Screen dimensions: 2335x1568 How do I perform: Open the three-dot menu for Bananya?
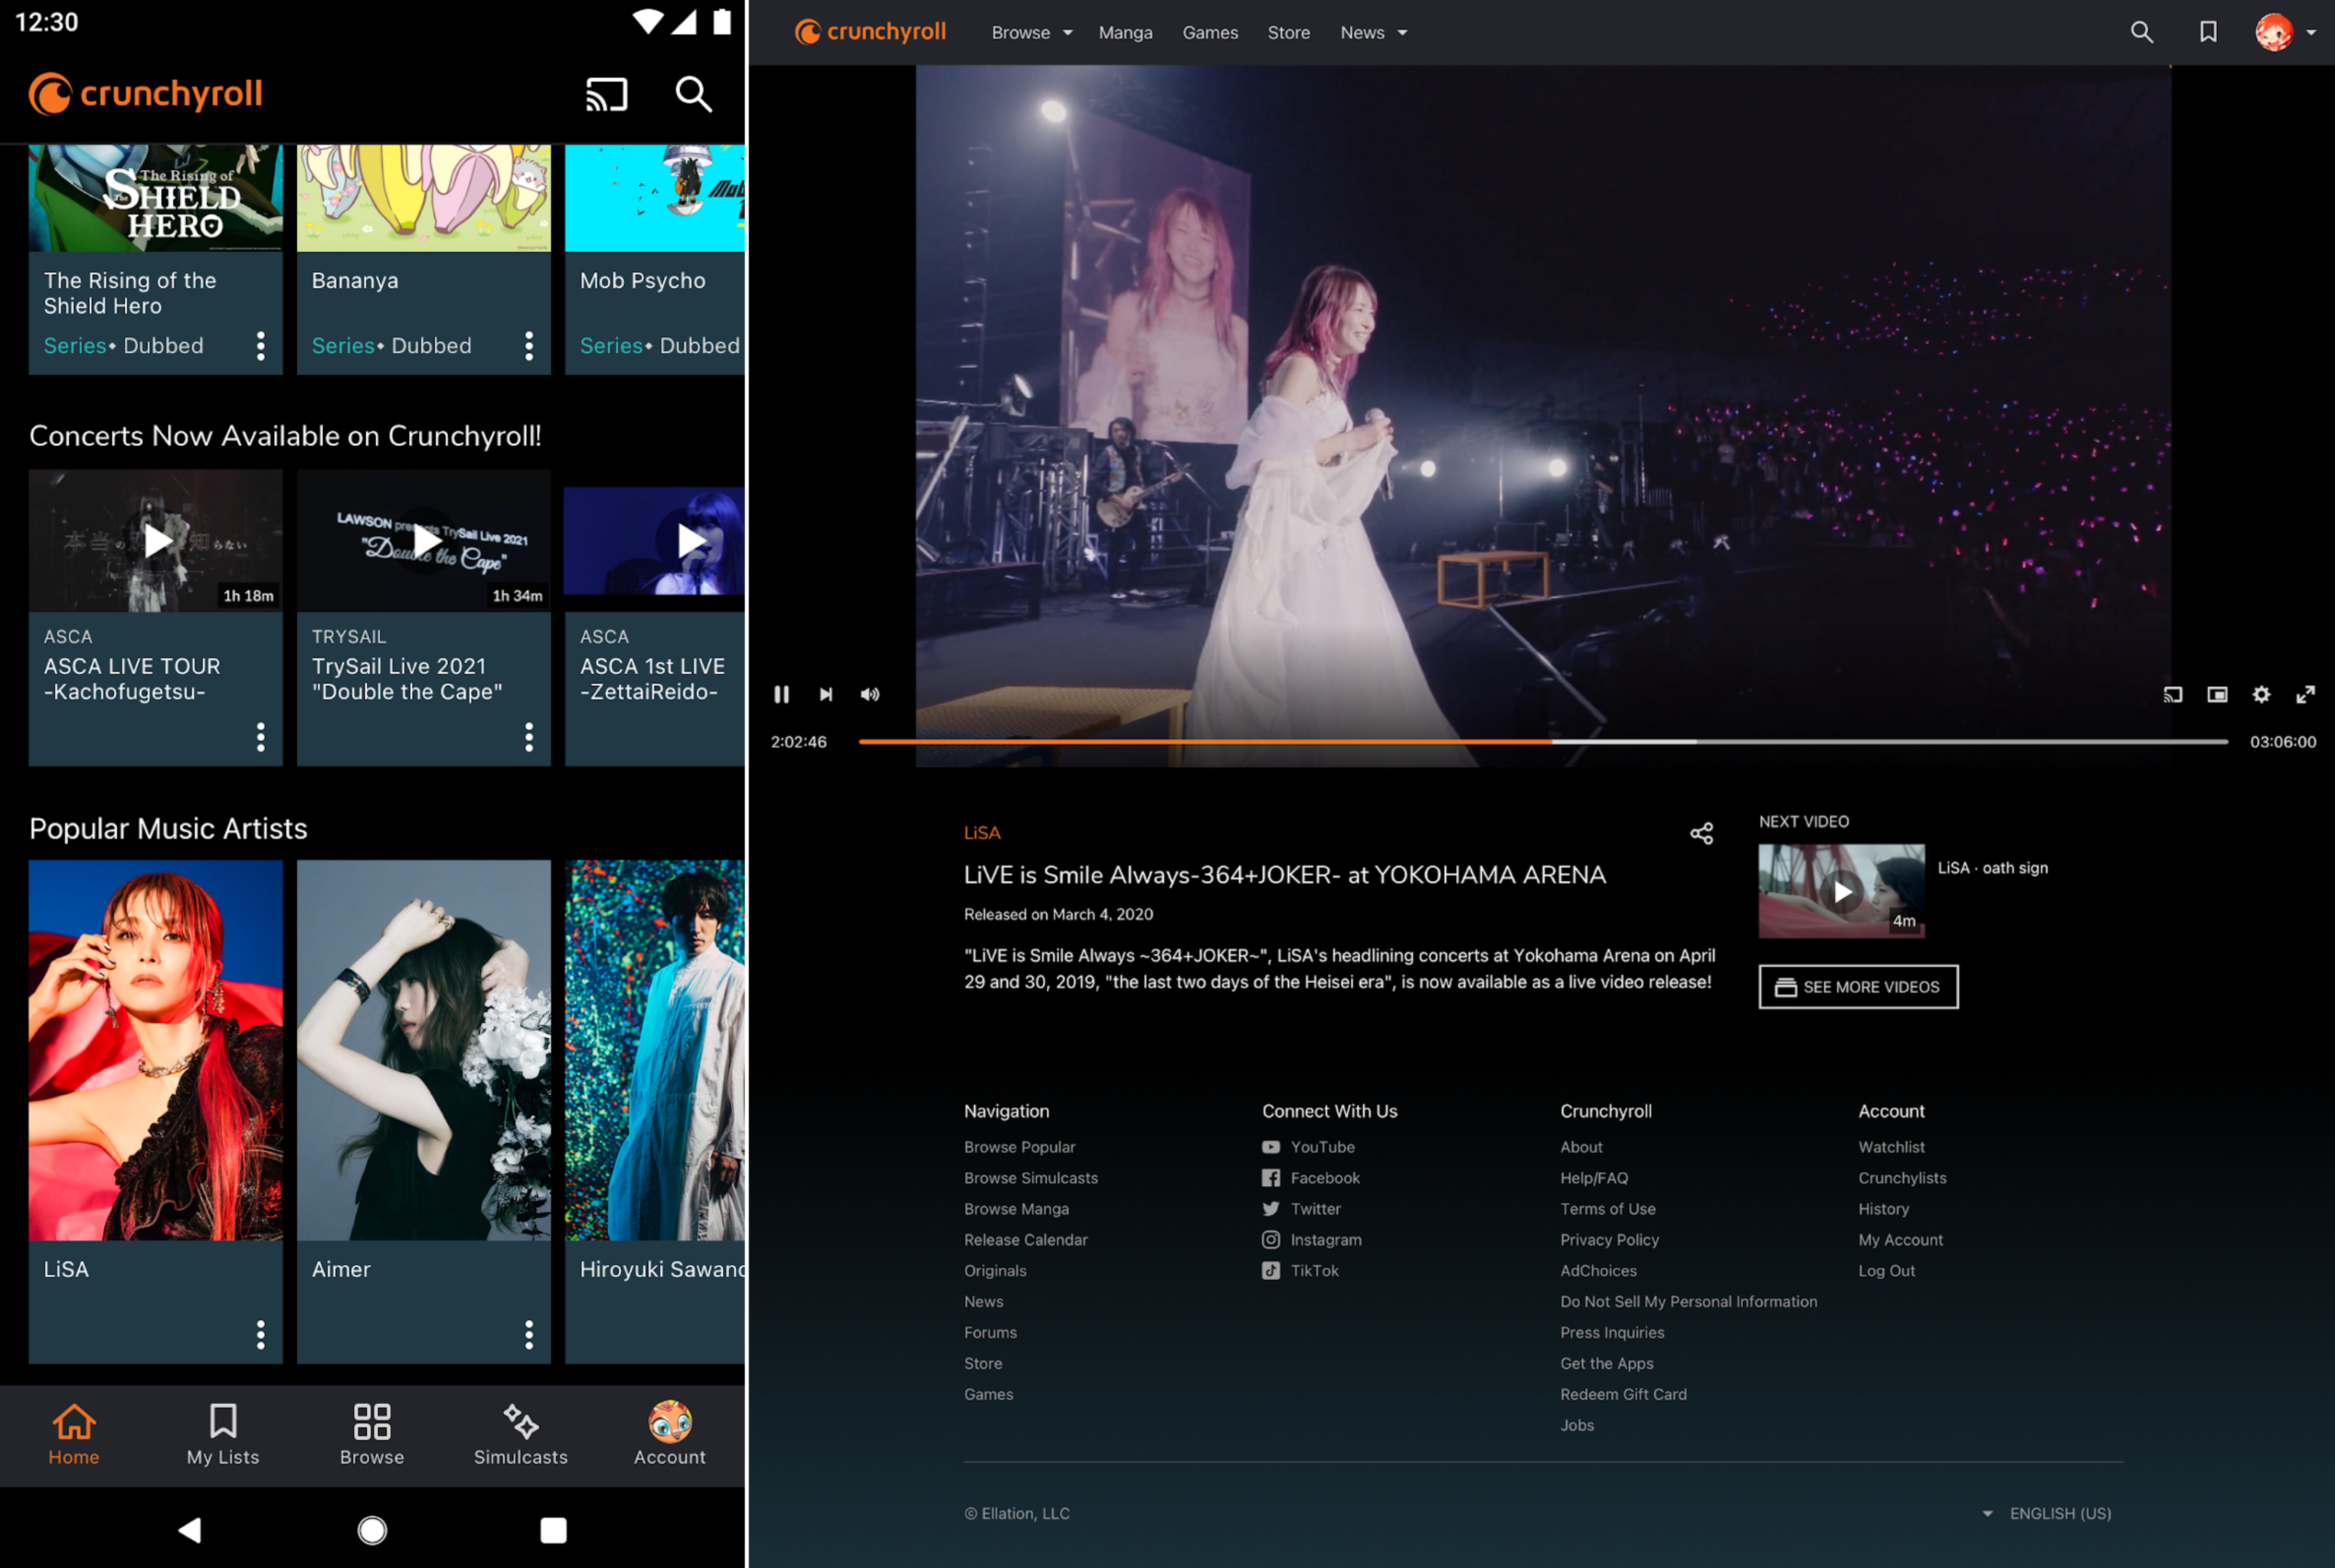[529, 346]
